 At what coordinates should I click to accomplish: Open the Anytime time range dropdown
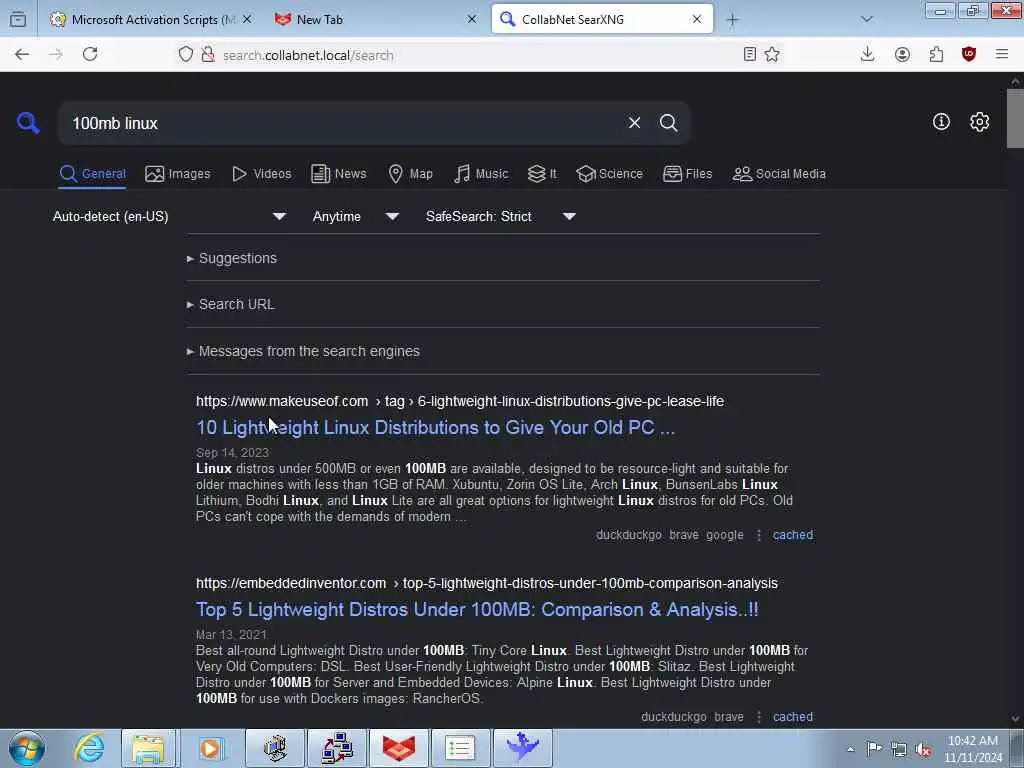click(x=356, y=216)
